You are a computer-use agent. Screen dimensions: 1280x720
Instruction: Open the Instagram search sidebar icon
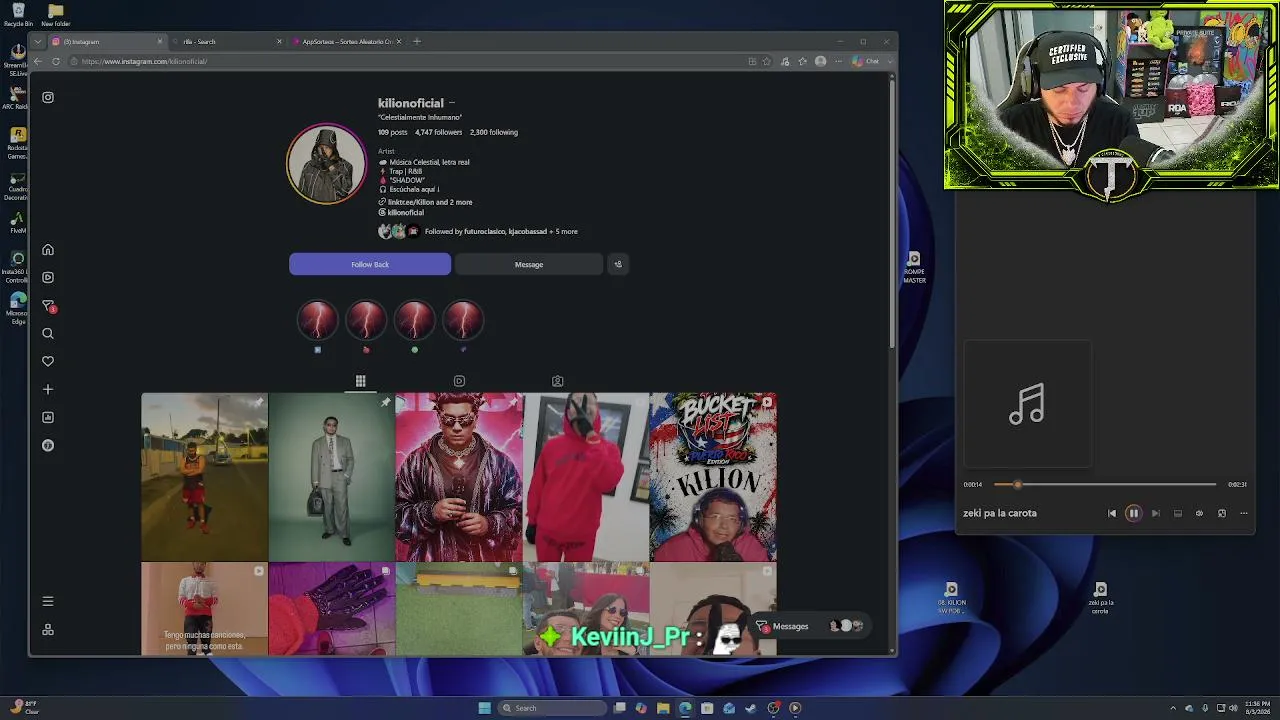(48, 334)
